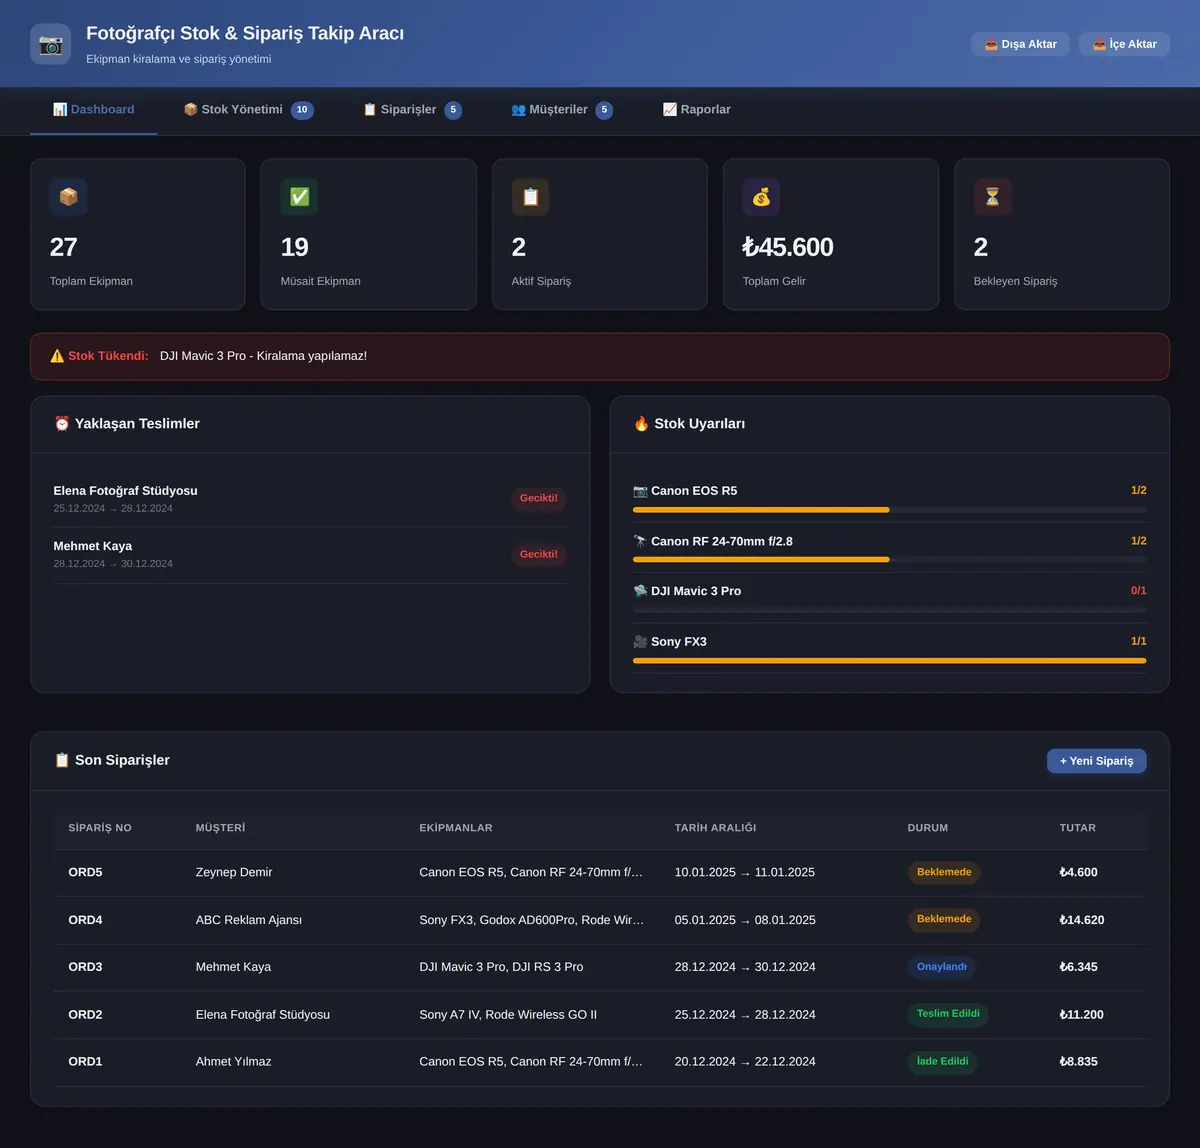The width and height of the screenshot is (1200, 1148).
Task: Click the hourglass icon on Bekleyen Sipariş card
Action: (992, 197)
